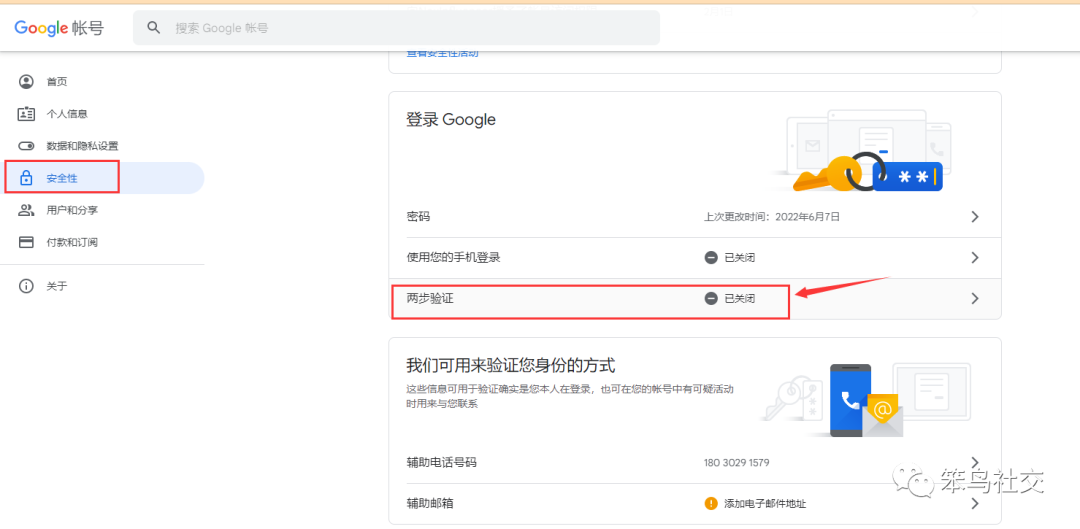
Task: Click the orange warning icon for 辅助邮箱
Action: tap(711, 504)
